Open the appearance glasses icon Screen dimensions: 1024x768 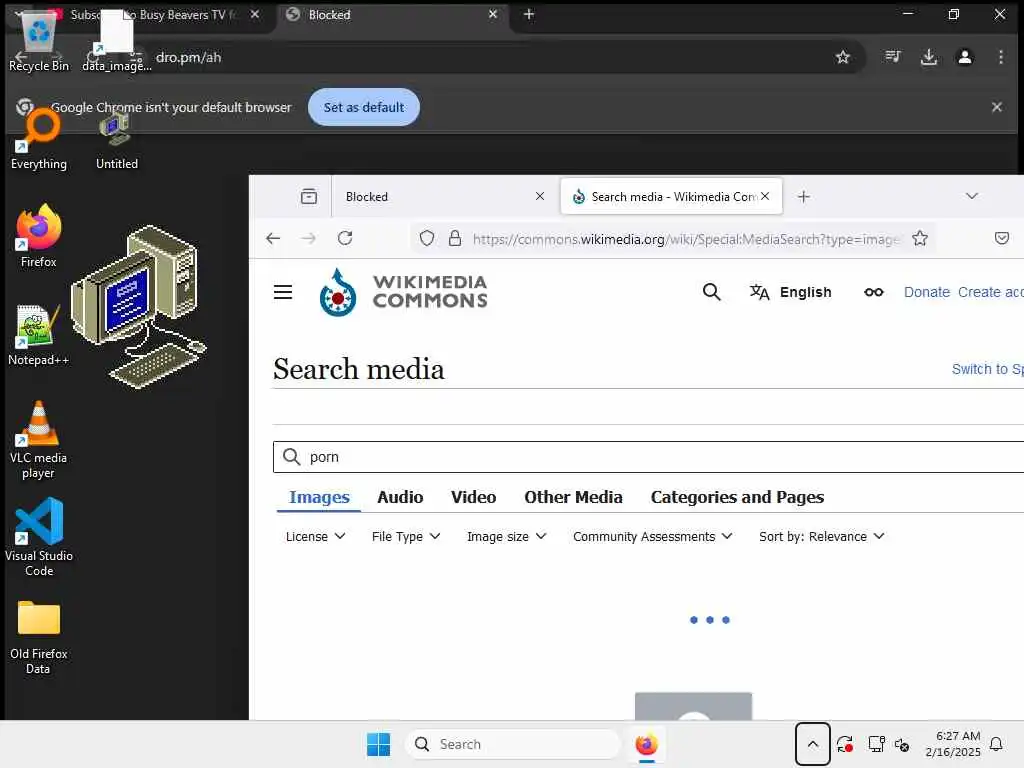coord(873,292)
